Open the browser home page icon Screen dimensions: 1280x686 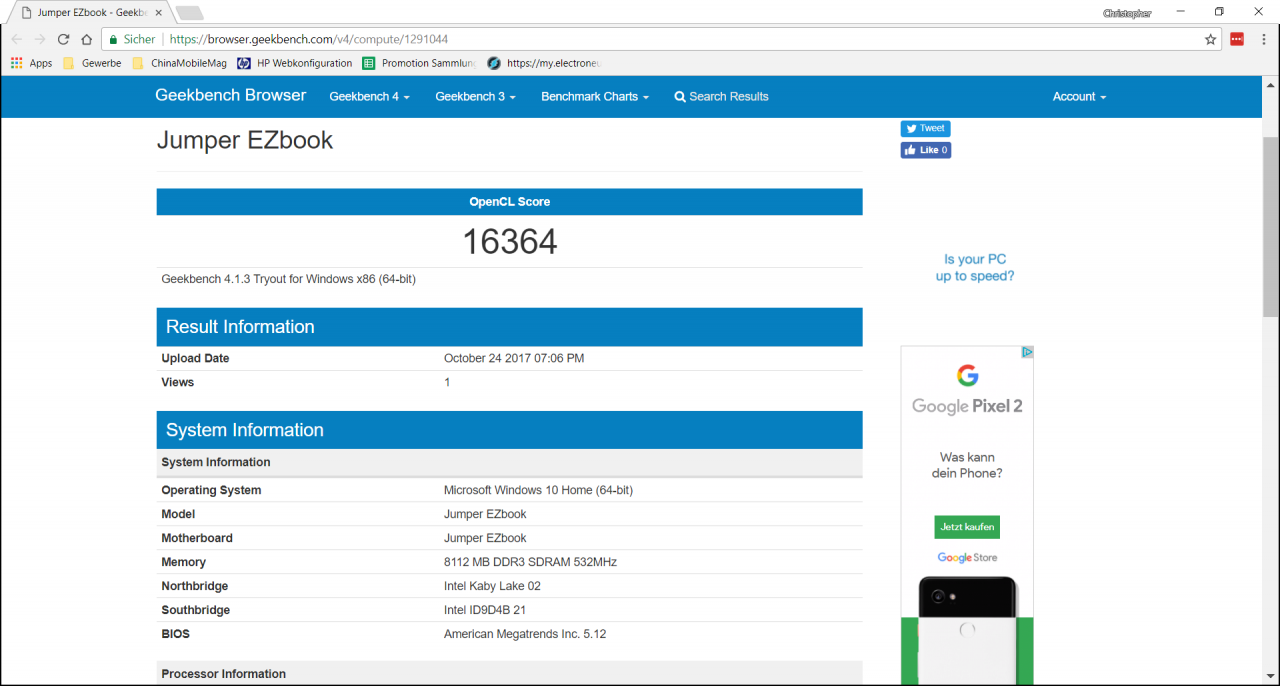coord(87,39)
